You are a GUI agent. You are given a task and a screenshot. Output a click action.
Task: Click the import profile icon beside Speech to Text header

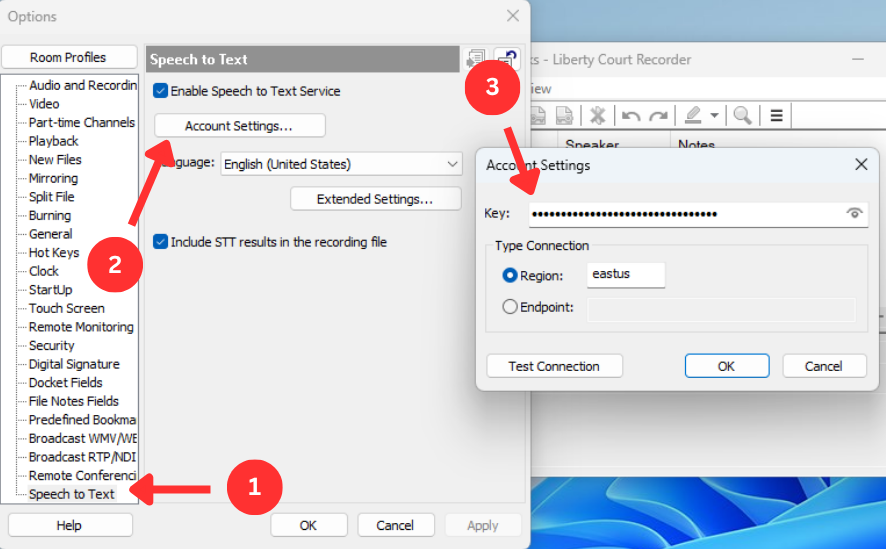[475, 59]
